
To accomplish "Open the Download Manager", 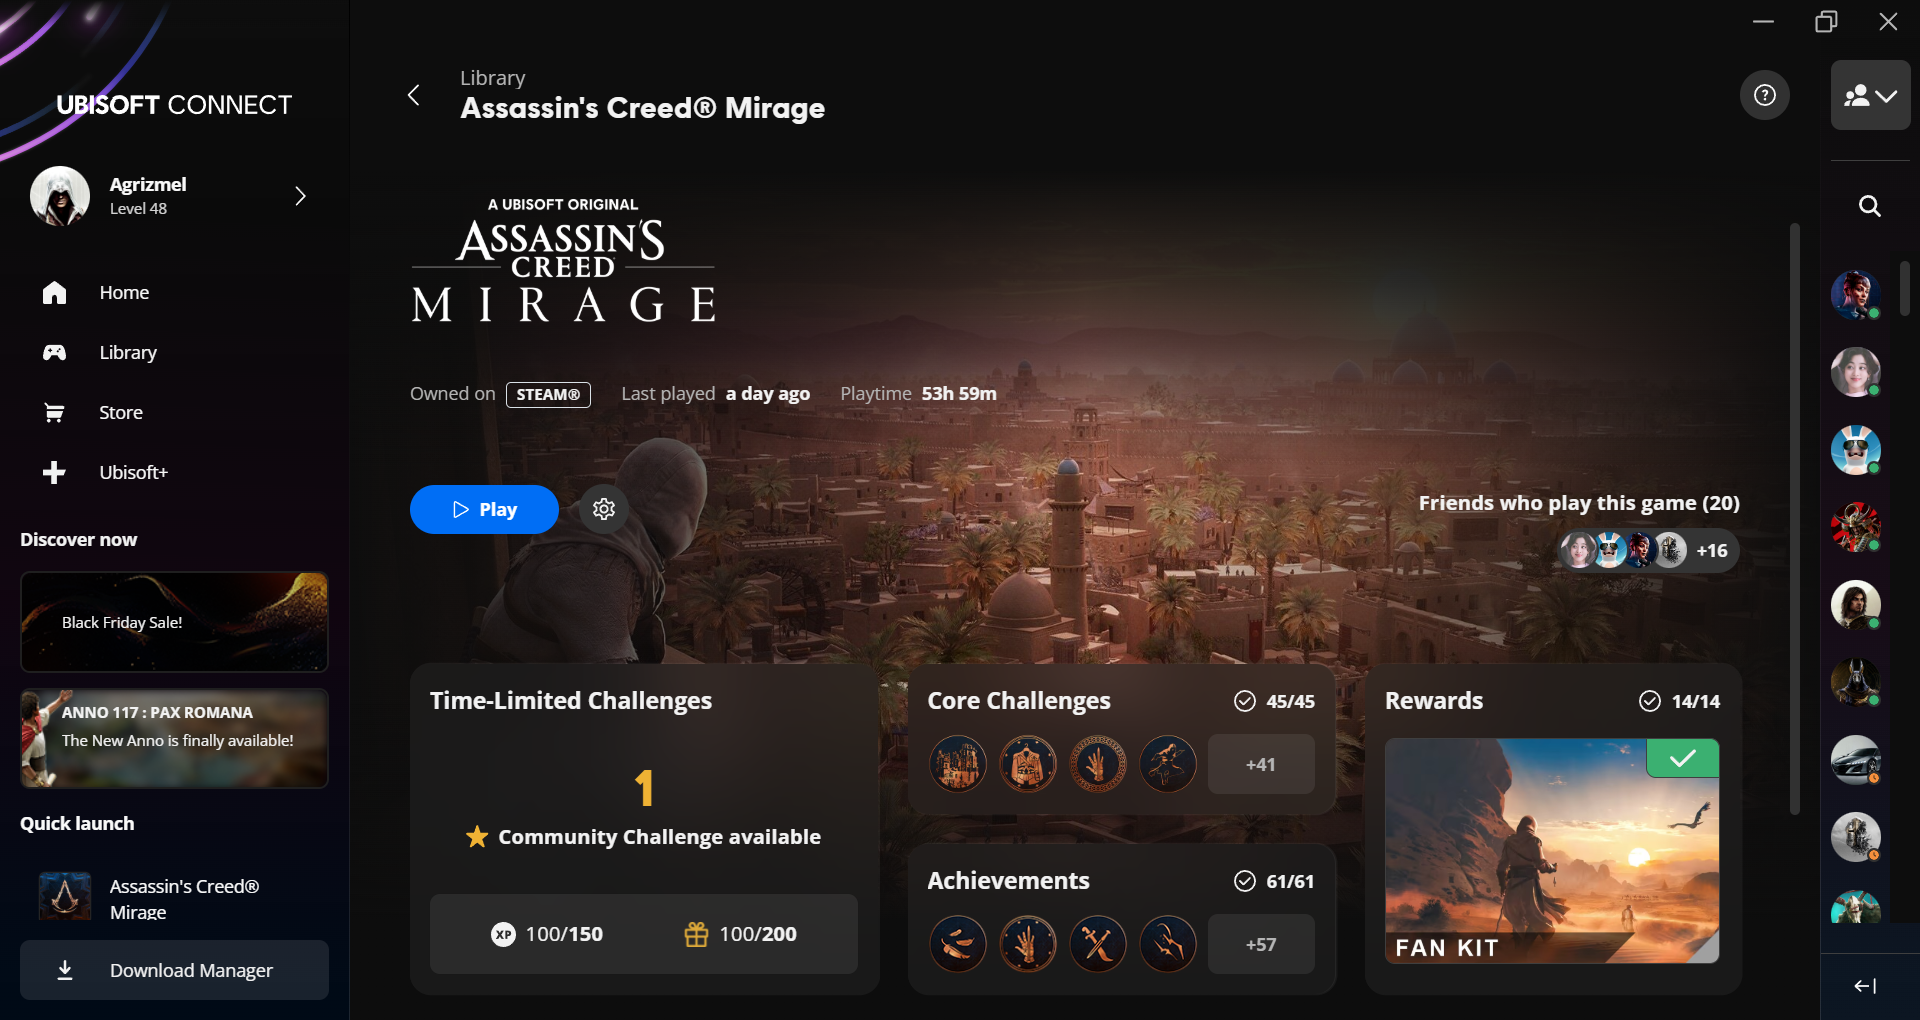I will click(174, 970).
